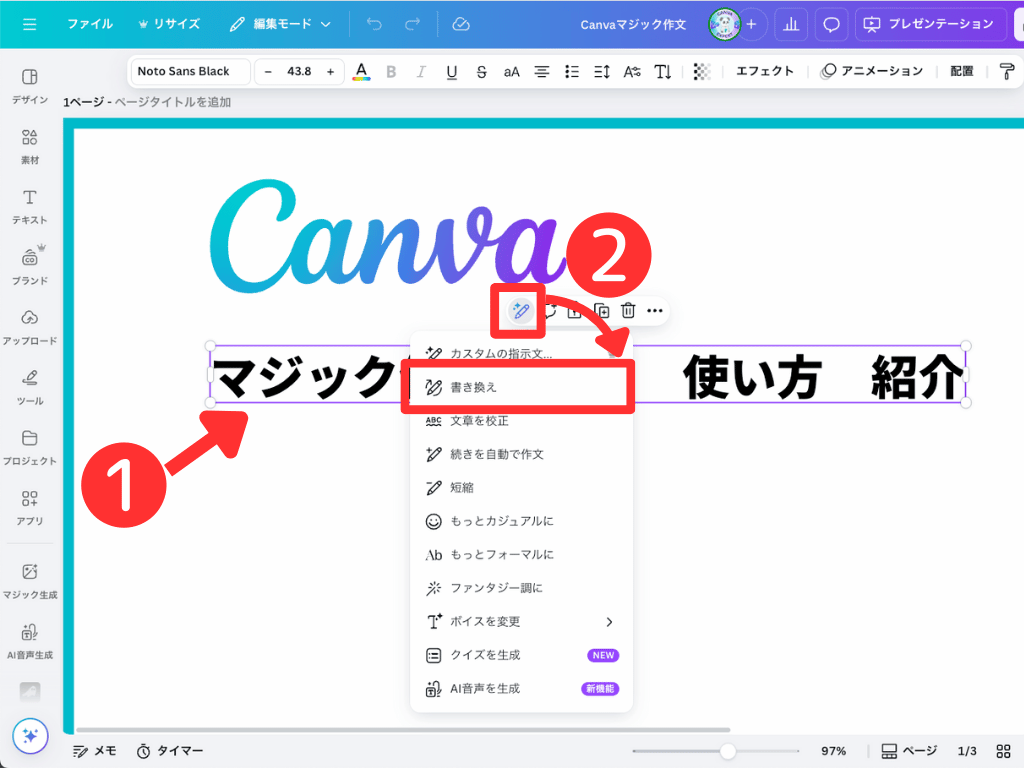This screenshot has width=1024, height=768.
Task: Click the 配置 button
Action: coord(961,71)
